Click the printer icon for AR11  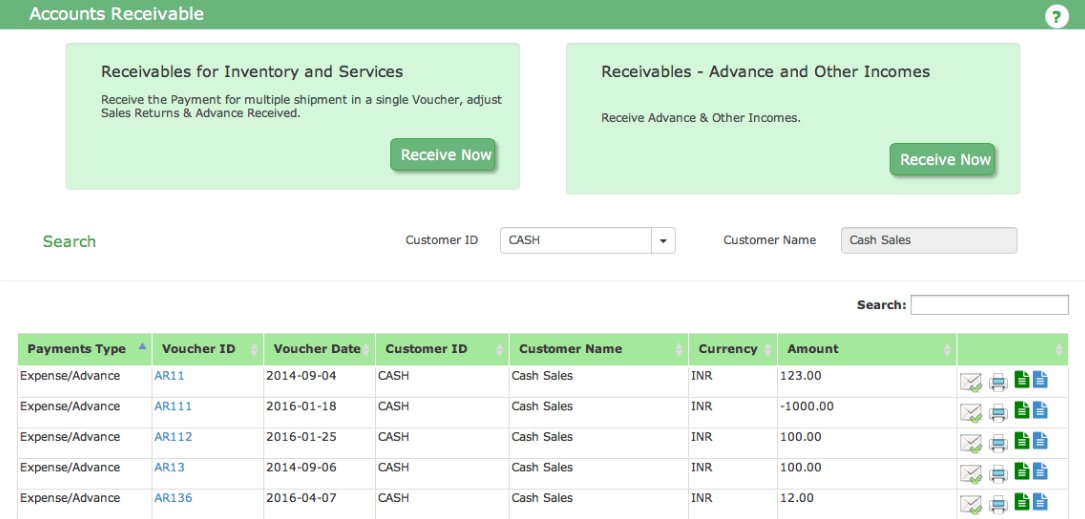pyautogui.click(x=998, y=382)
